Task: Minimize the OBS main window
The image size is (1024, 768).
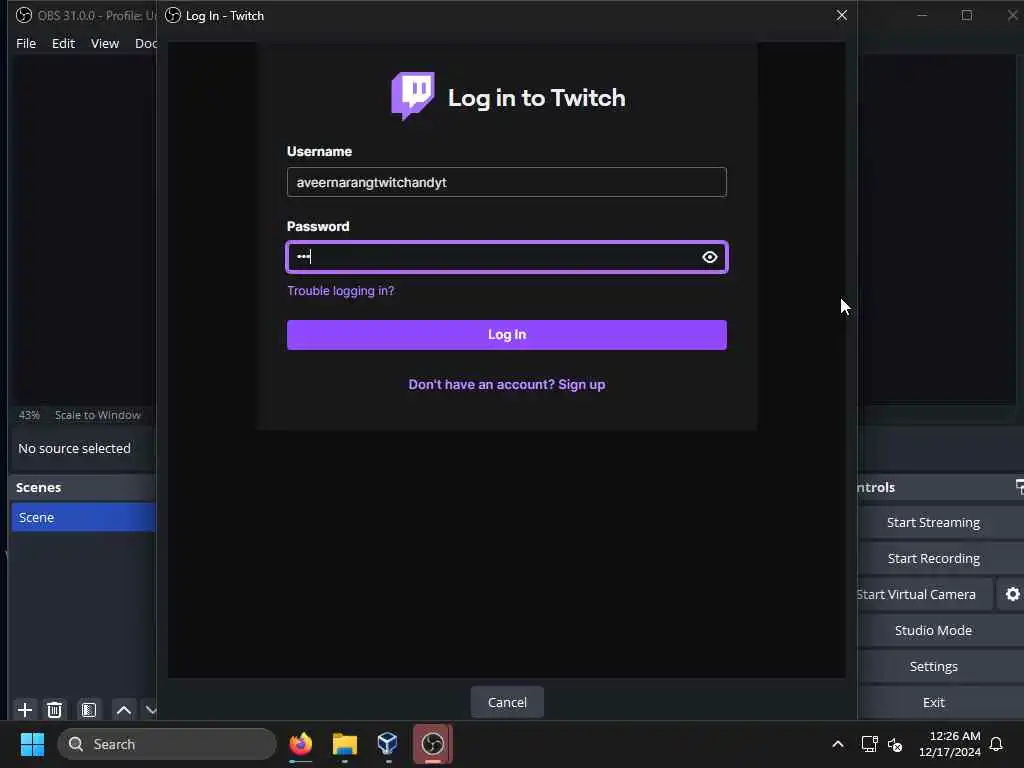Action: click(922, 15)
